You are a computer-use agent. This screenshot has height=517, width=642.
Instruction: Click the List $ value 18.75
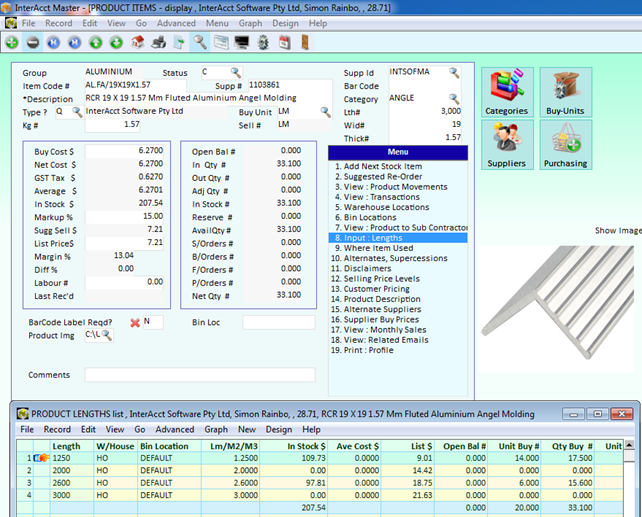click(422, 483)
